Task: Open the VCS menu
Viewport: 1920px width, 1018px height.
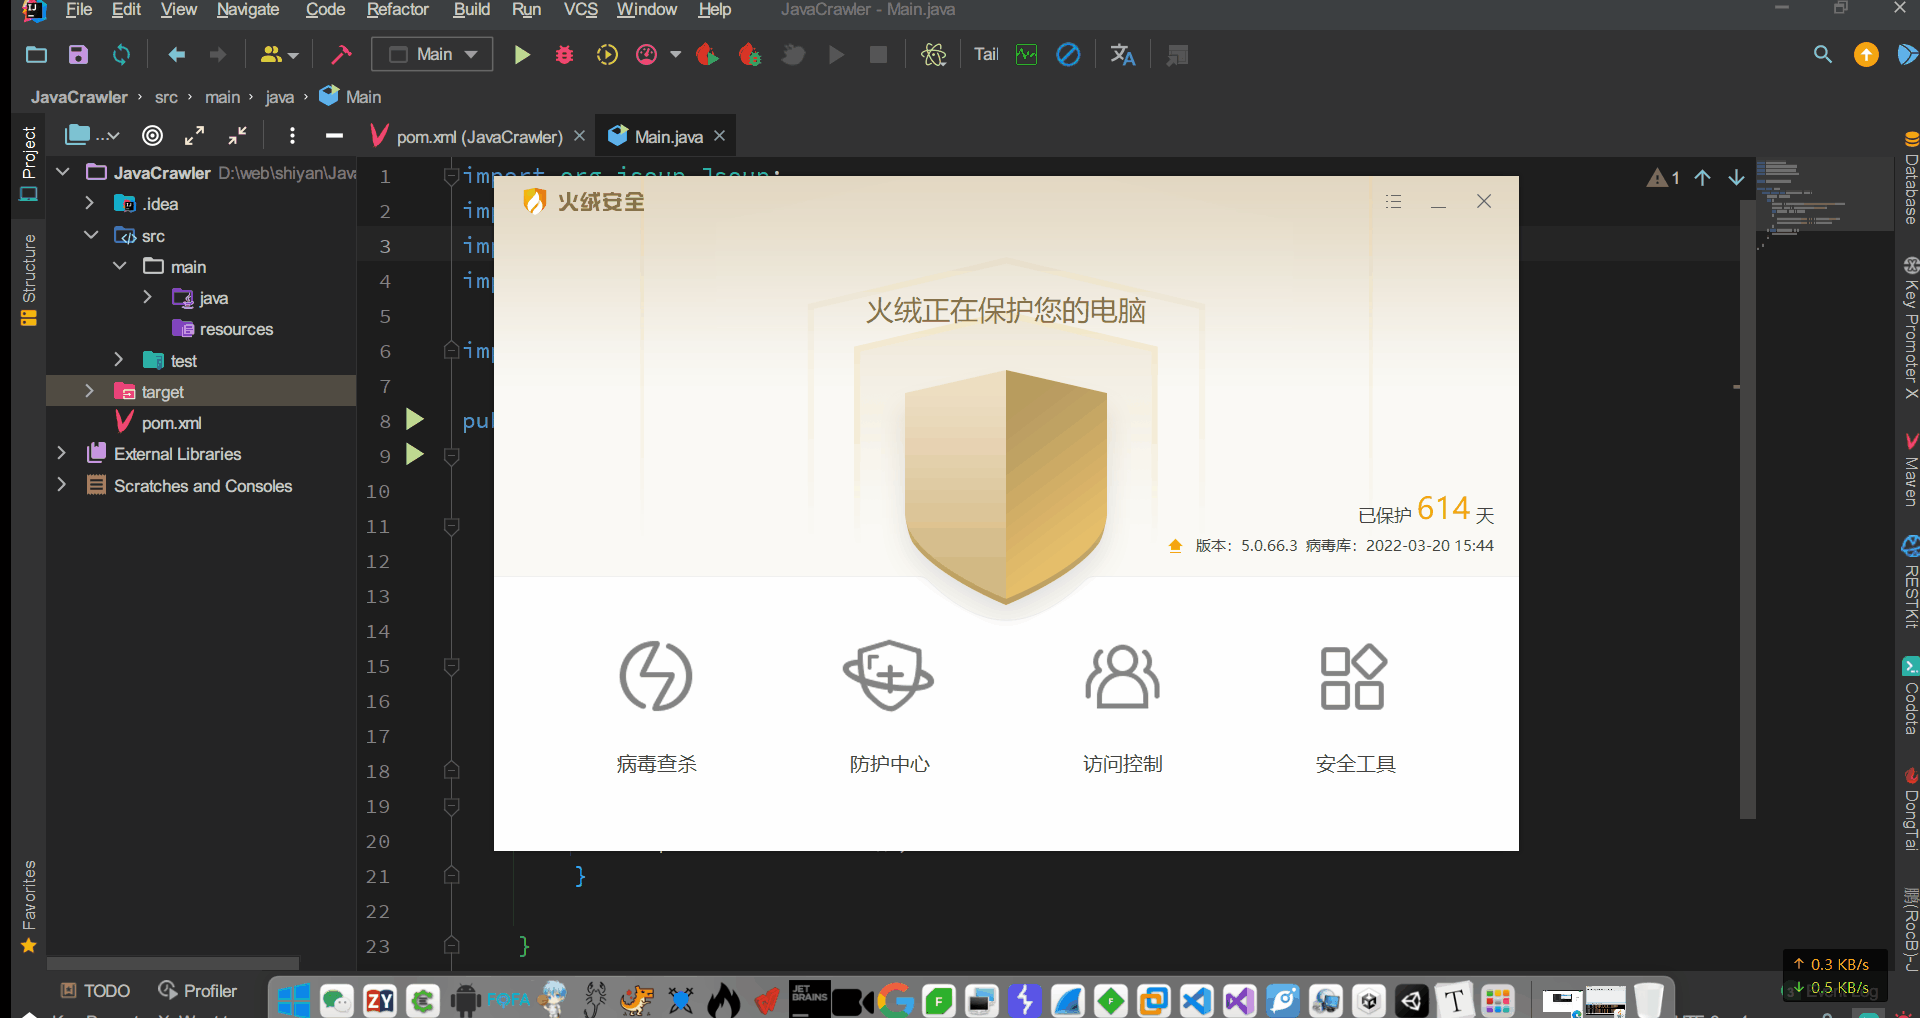Action: [x=580, y=10]
